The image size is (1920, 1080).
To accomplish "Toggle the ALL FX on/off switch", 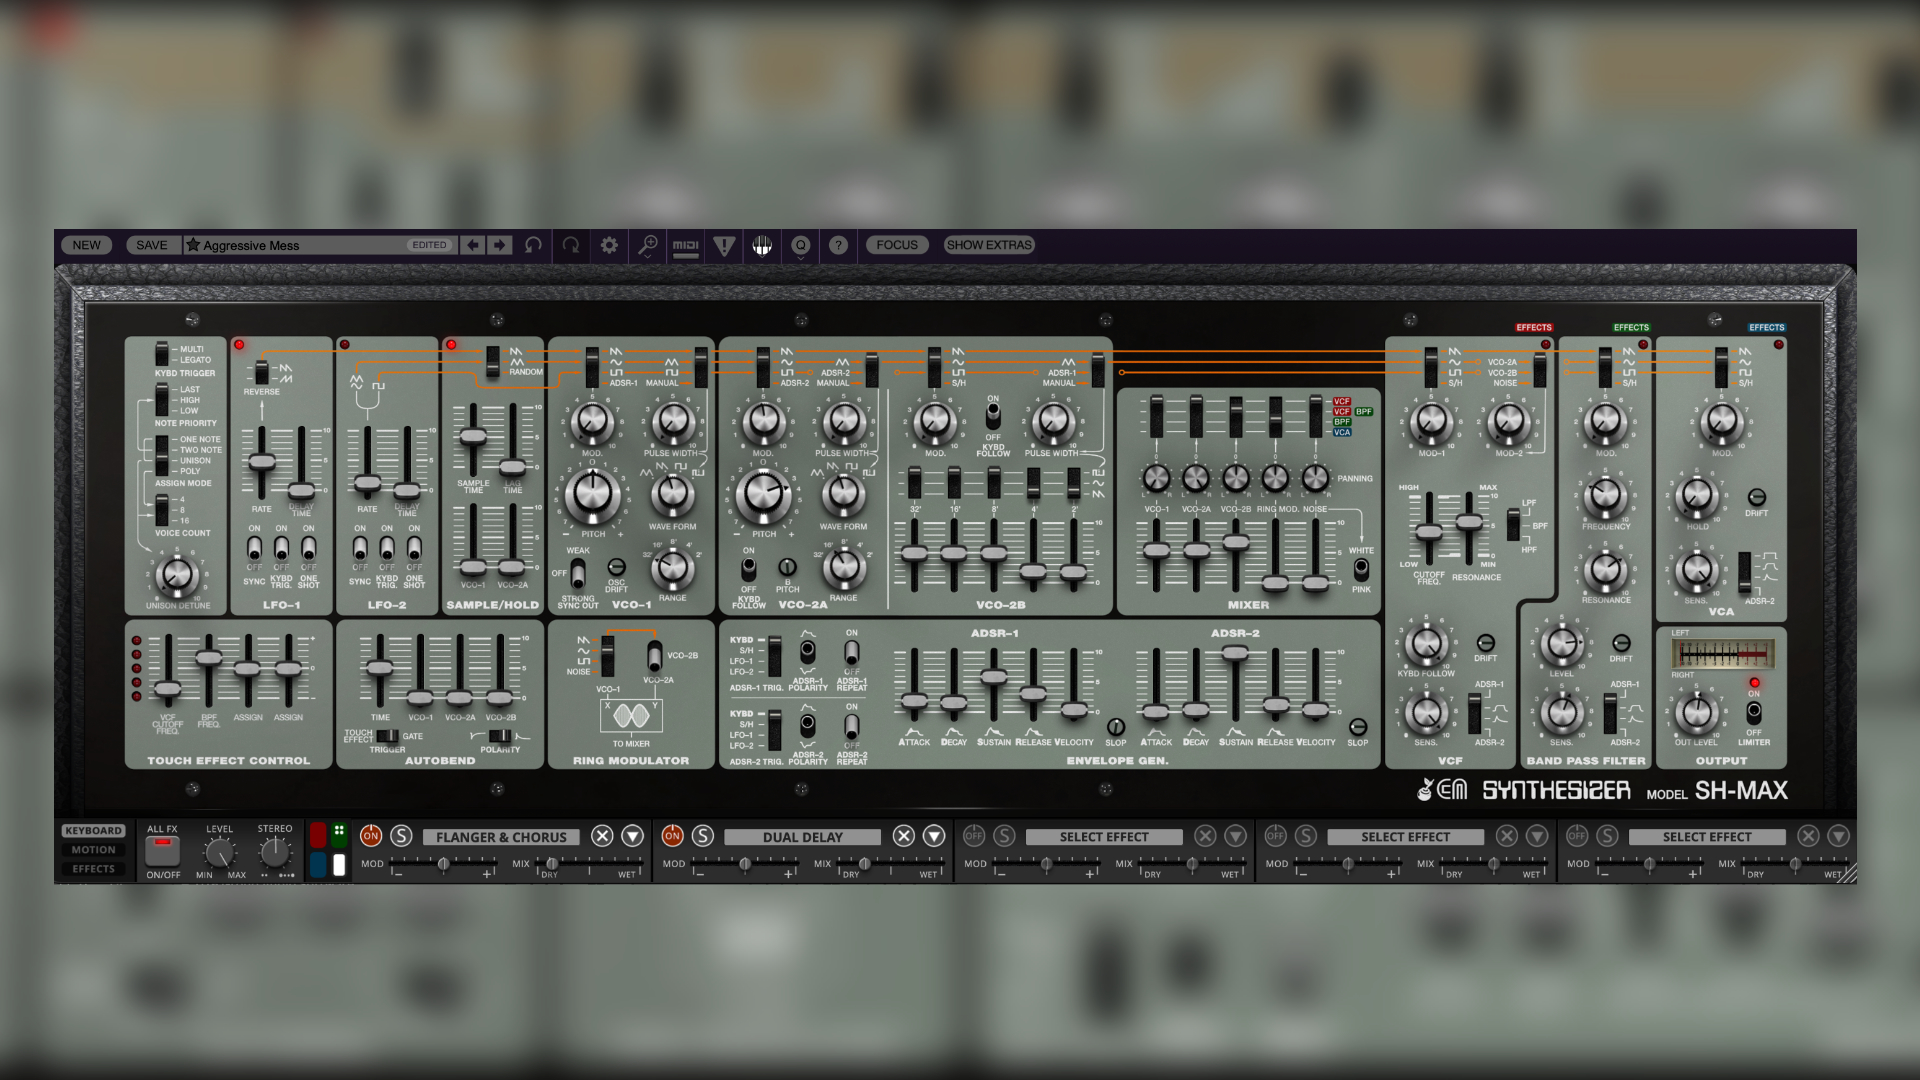I will 162,850.
